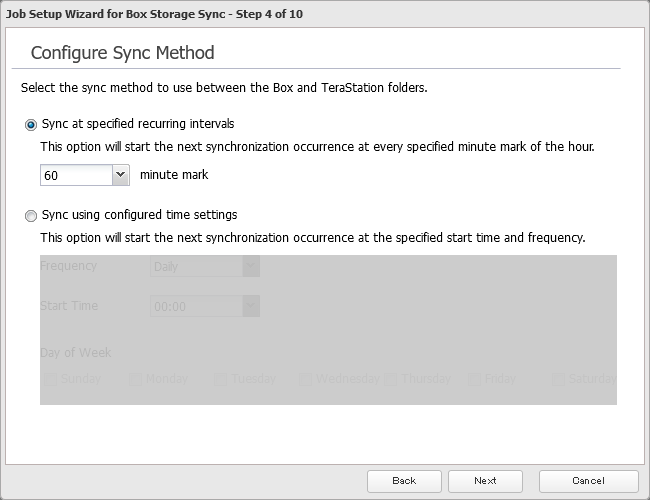Tick the Sunday checkbox
The height and width of the screenshot is (500, 650).
[x=49, y=379]
